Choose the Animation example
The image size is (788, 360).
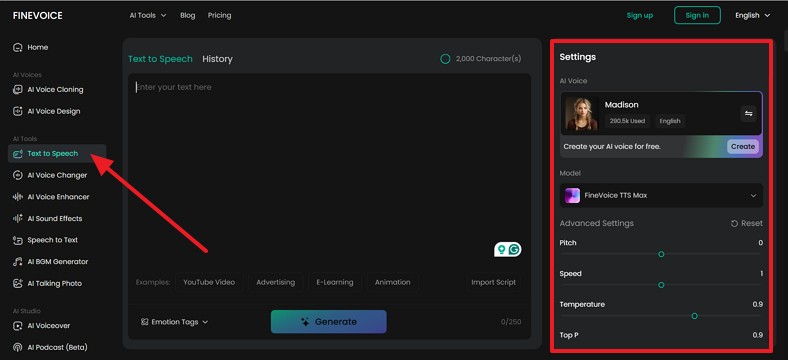(x=392, y=282)
